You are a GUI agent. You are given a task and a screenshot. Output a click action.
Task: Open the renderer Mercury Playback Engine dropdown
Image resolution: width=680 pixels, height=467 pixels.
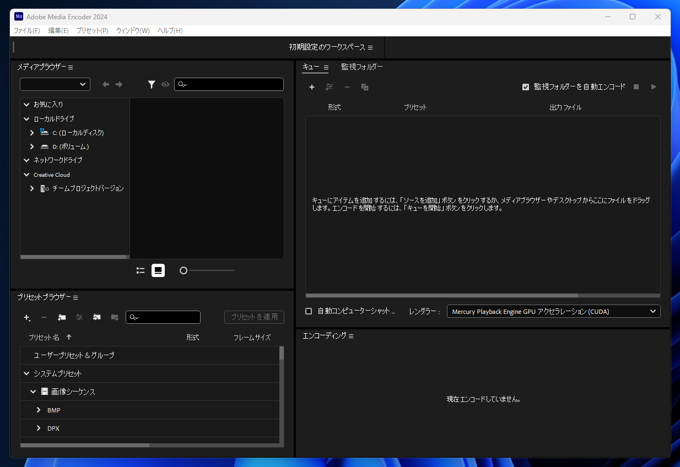tap(553, 311)
